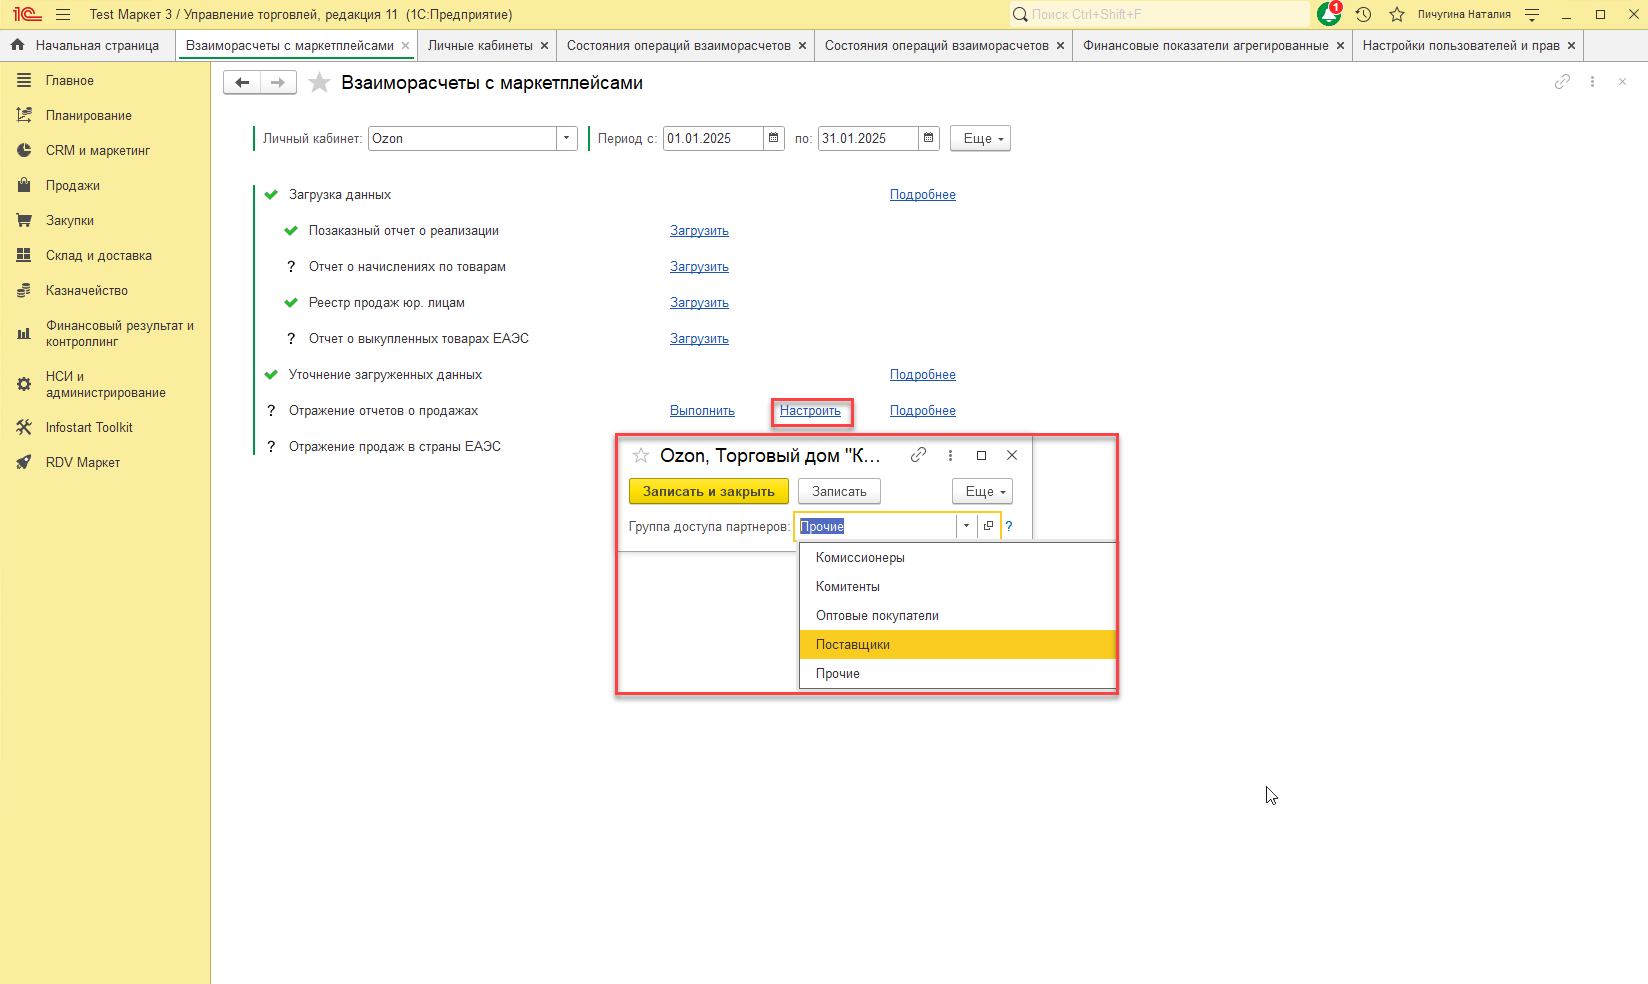Click the Настроить link
This screenshot has width=1648, height=984.
pyautogui.click(x=810, y=410)
